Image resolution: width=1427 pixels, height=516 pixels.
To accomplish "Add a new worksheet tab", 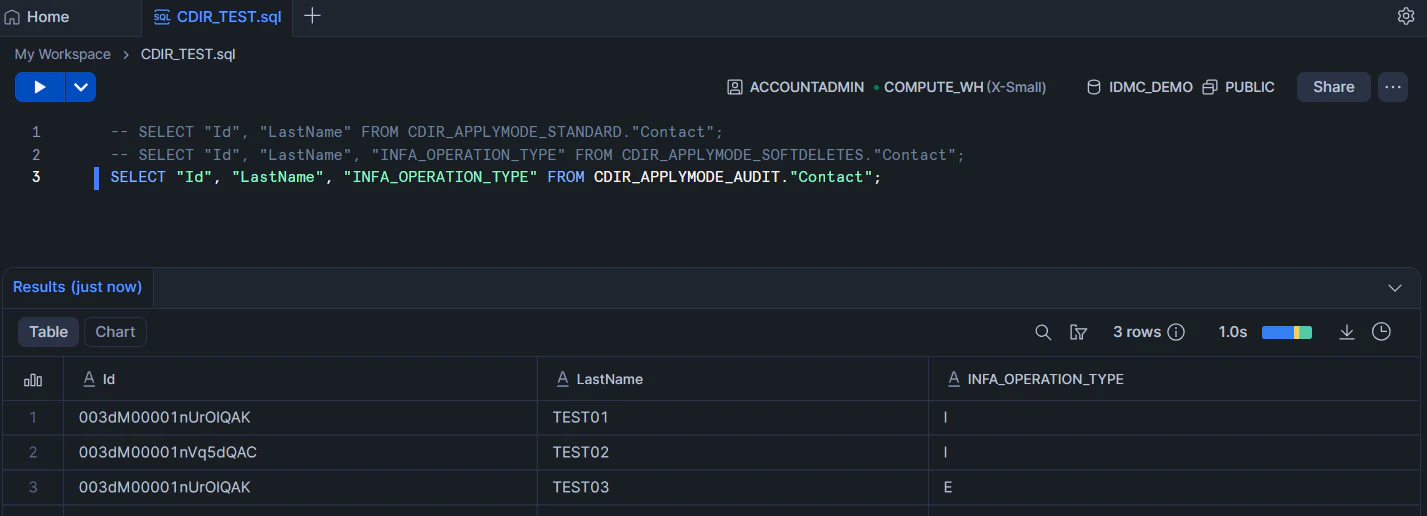I will click(312, 16).
